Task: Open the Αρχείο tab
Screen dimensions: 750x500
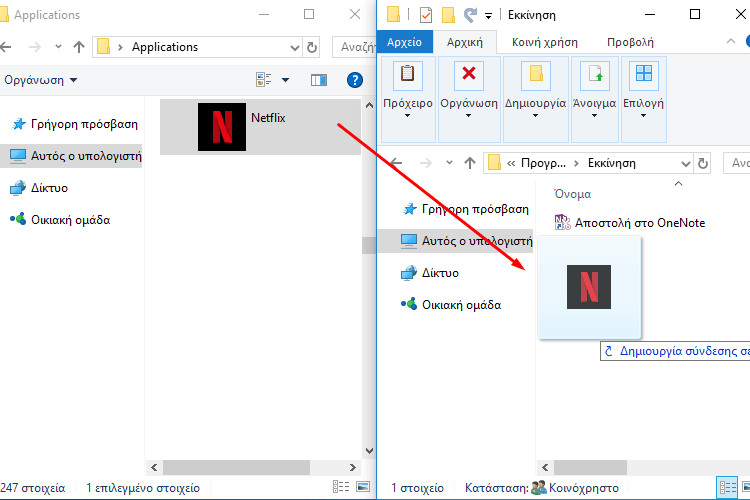Action: coord(404,42)
